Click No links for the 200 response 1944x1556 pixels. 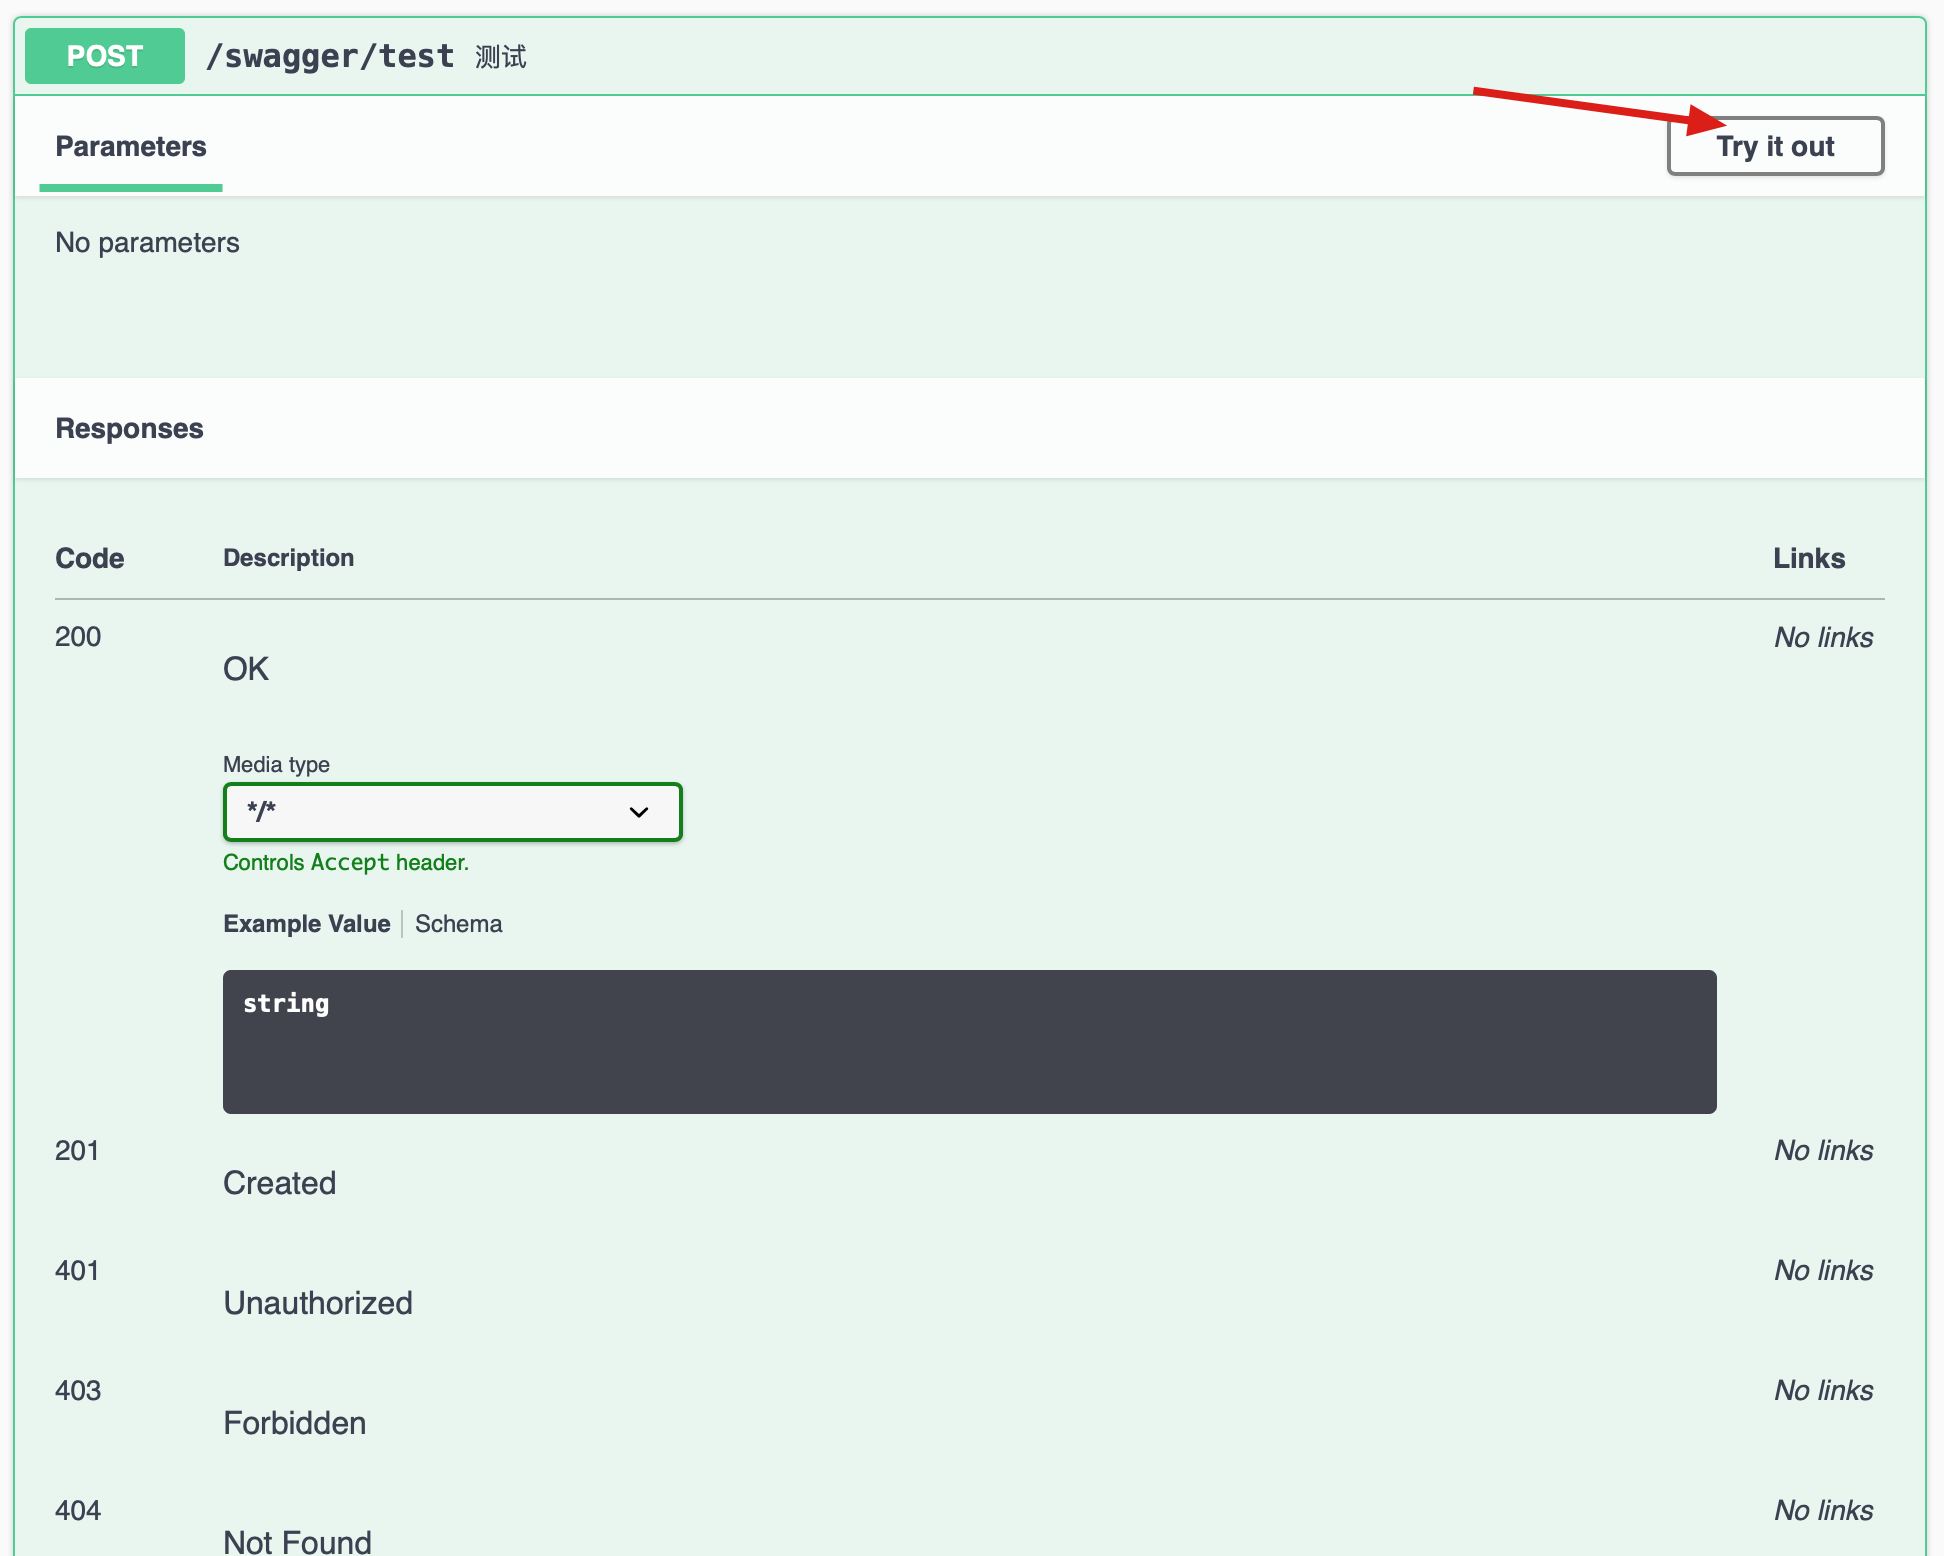coord(1823,638)
